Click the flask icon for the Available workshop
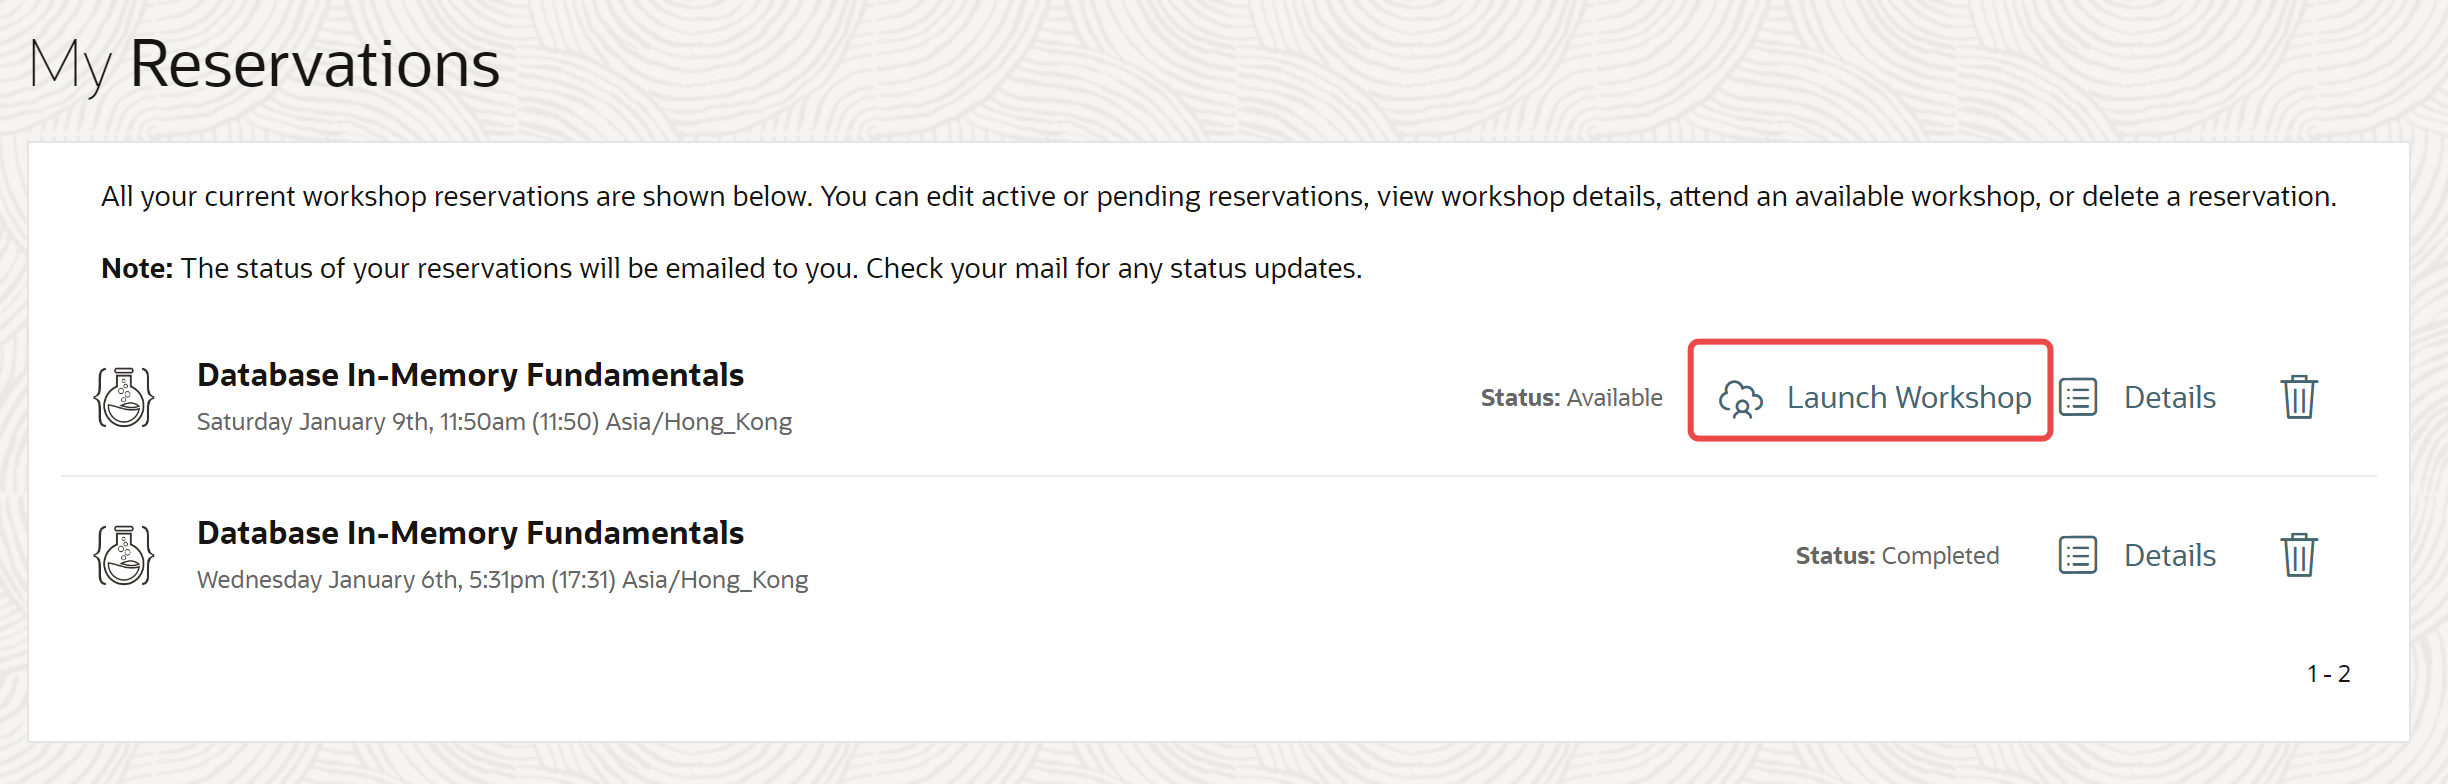This screenshot has width=2448, height=784. click(124, 397)
